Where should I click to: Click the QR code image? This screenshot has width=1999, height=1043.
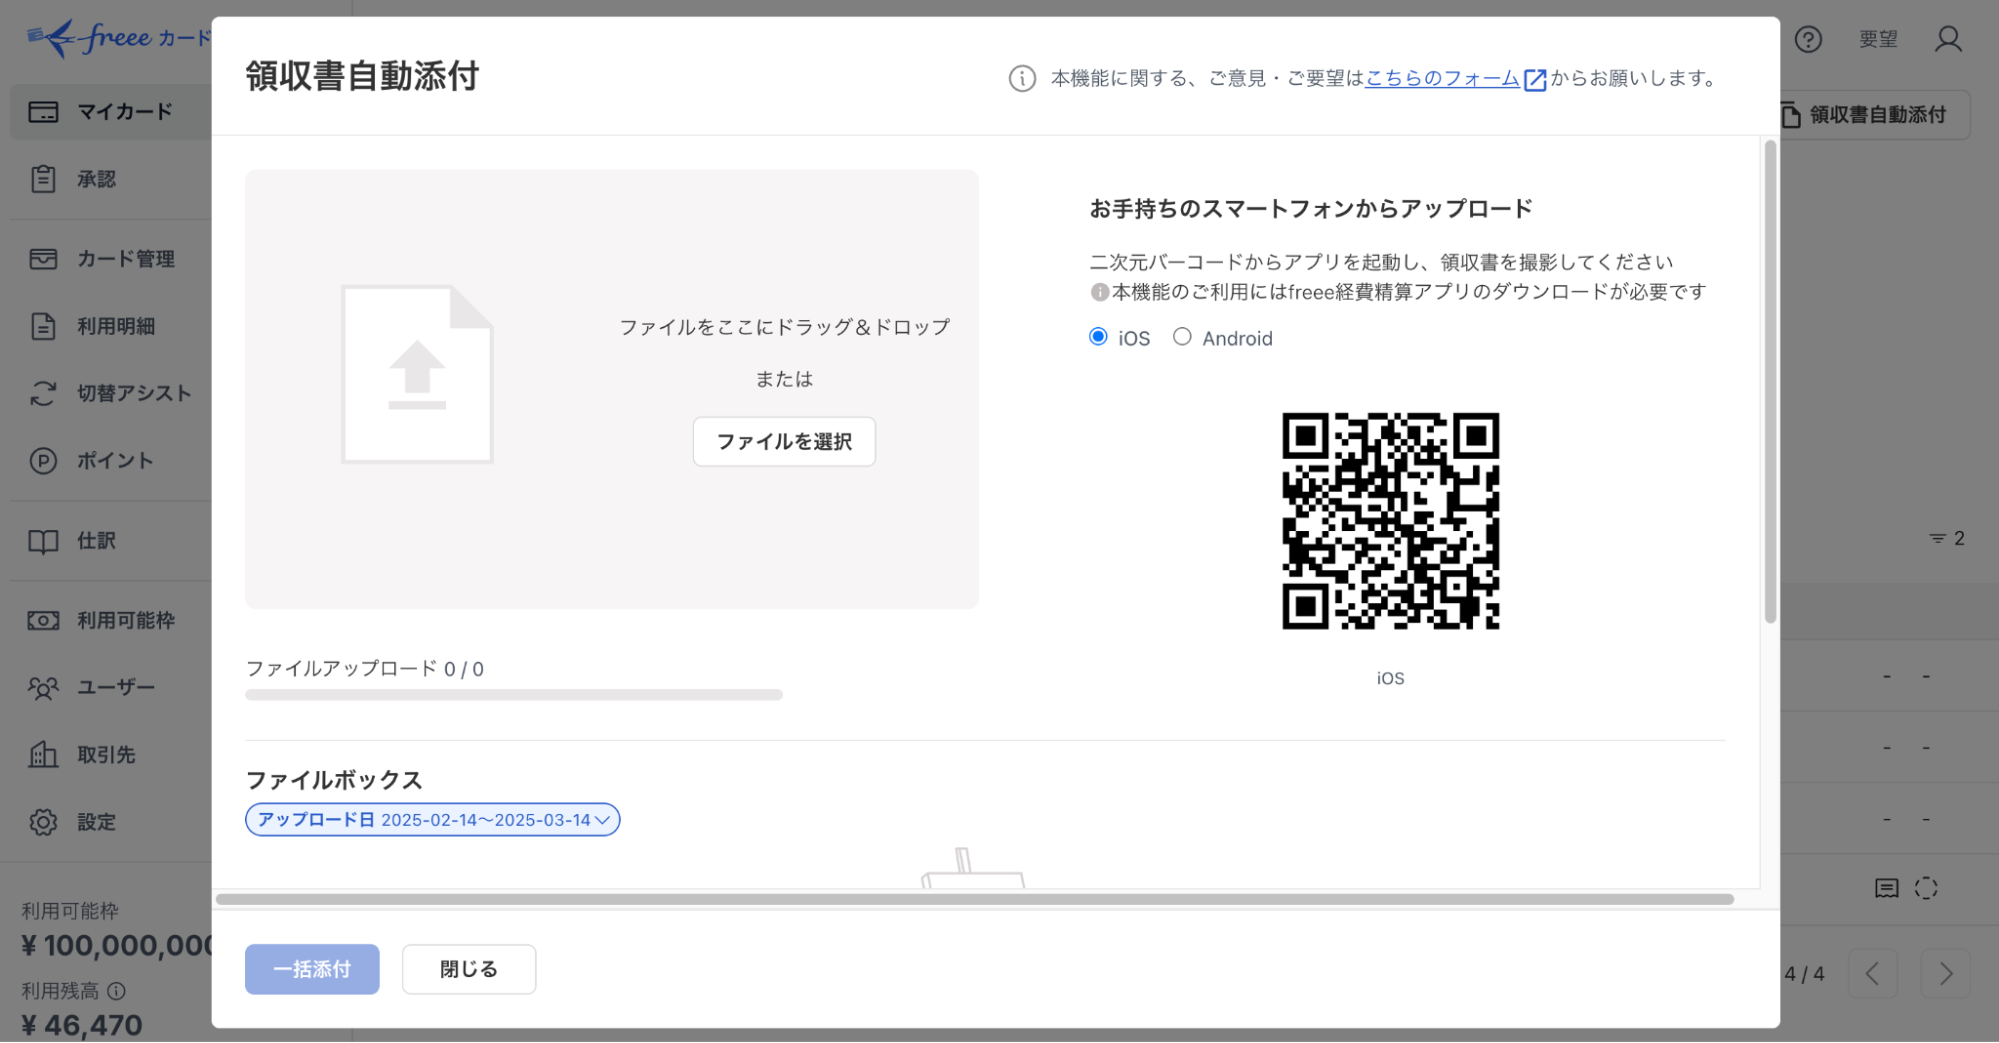coord(1391,521)
